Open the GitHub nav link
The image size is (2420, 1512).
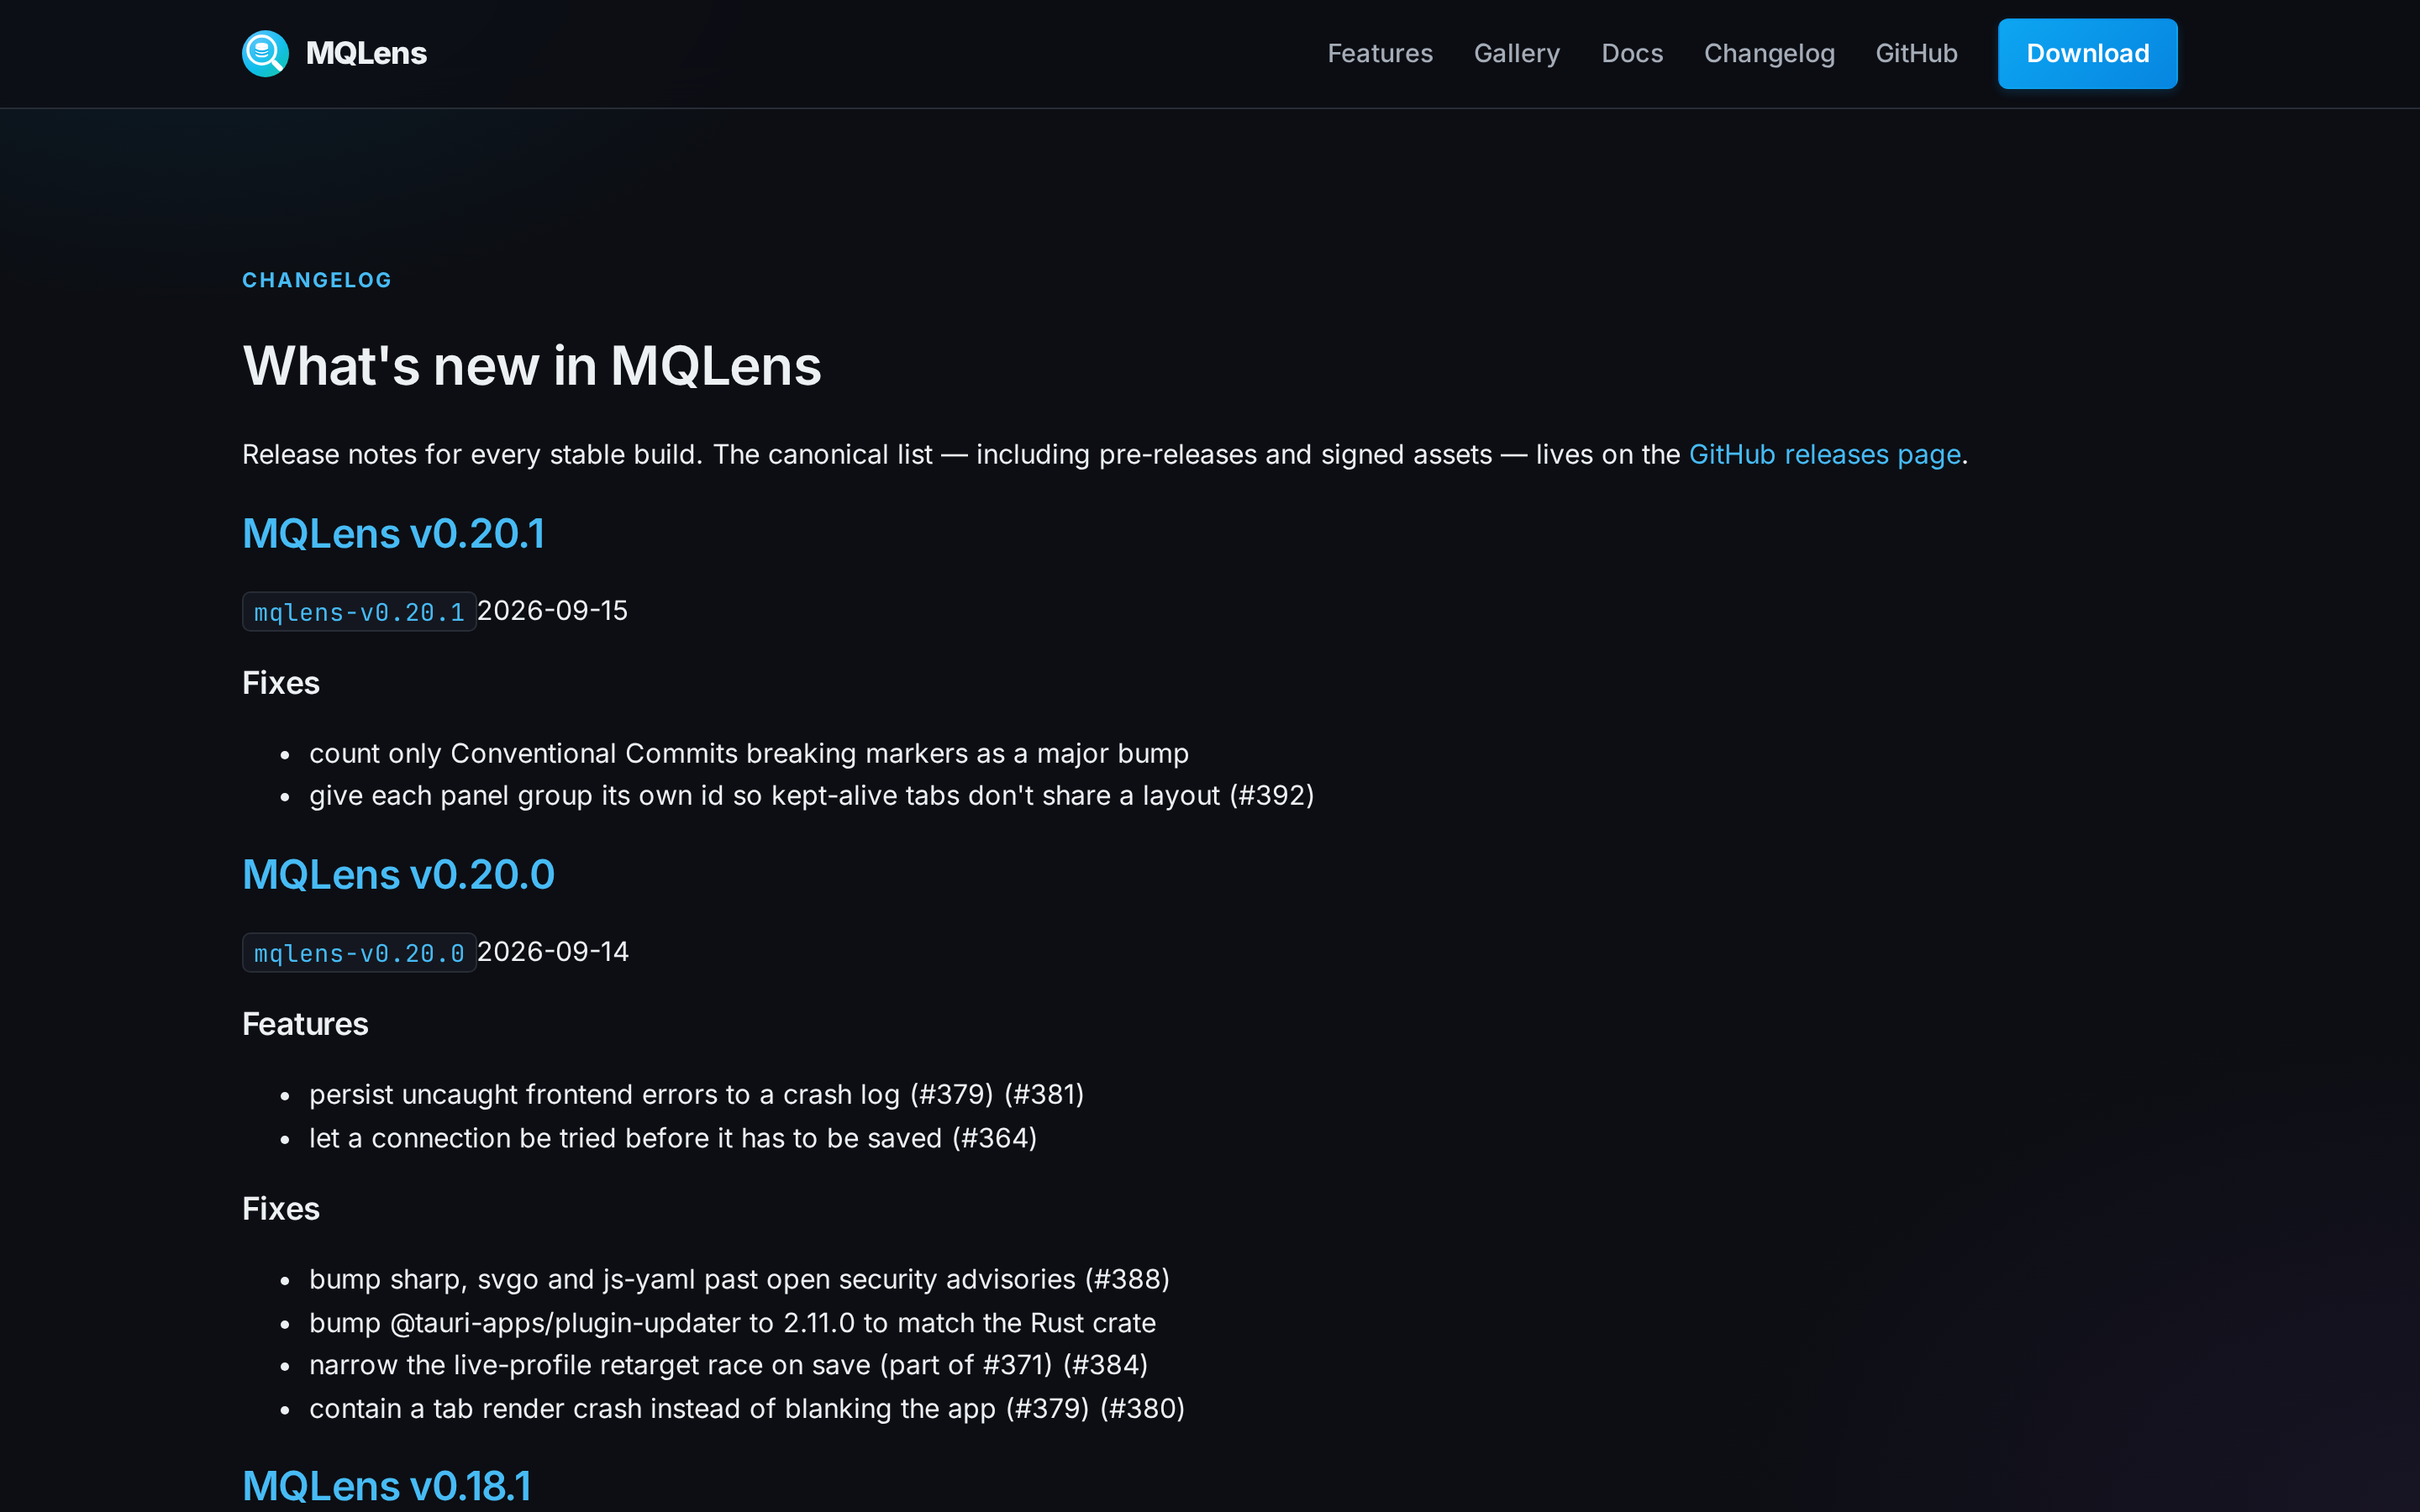click(x=1916, y=53)
